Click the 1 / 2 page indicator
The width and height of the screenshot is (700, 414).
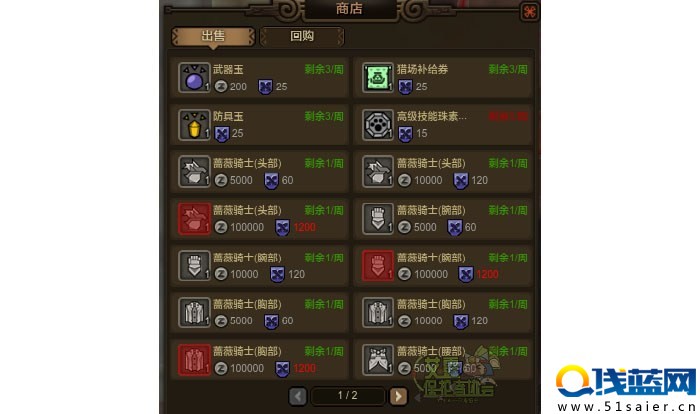347,396
